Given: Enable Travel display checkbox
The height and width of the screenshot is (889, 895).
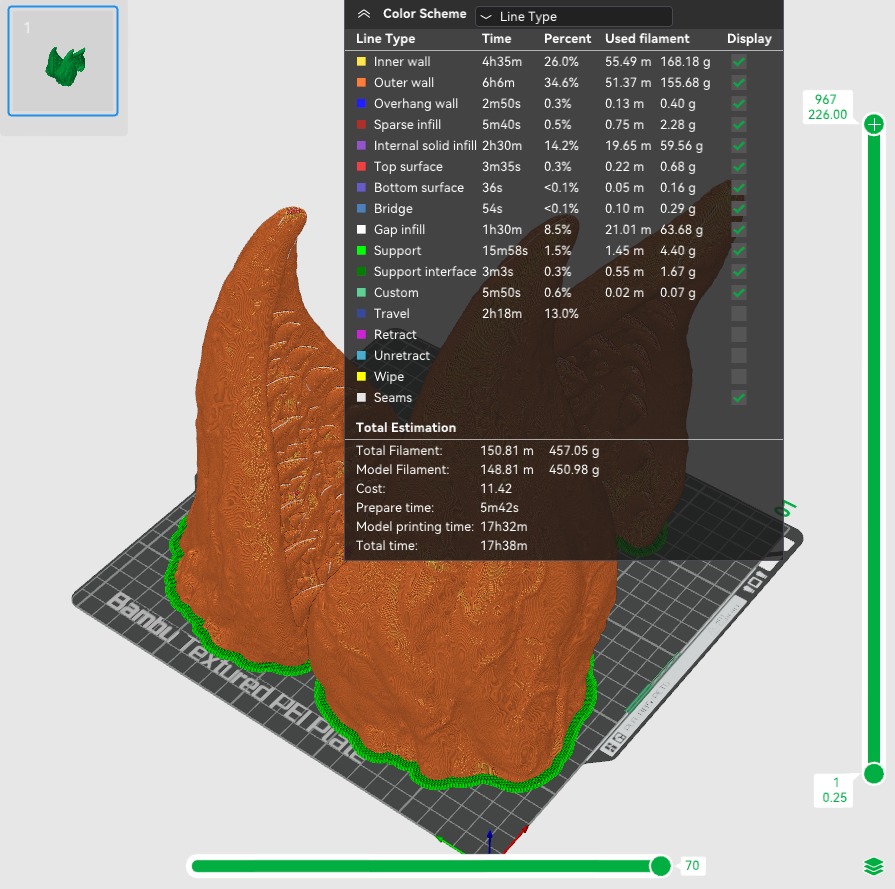Looking at the screenshot, I should 739,313.
